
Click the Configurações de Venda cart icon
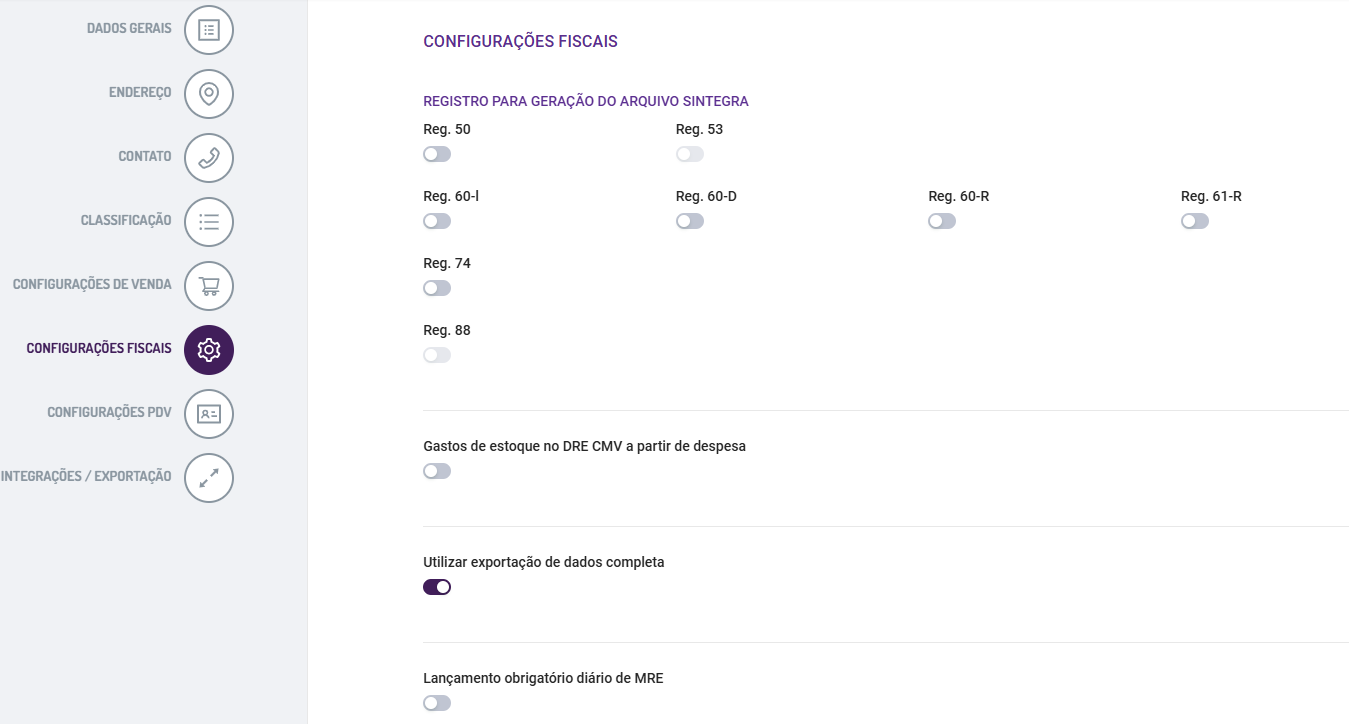pyautogui.click(x=209, y=286)
